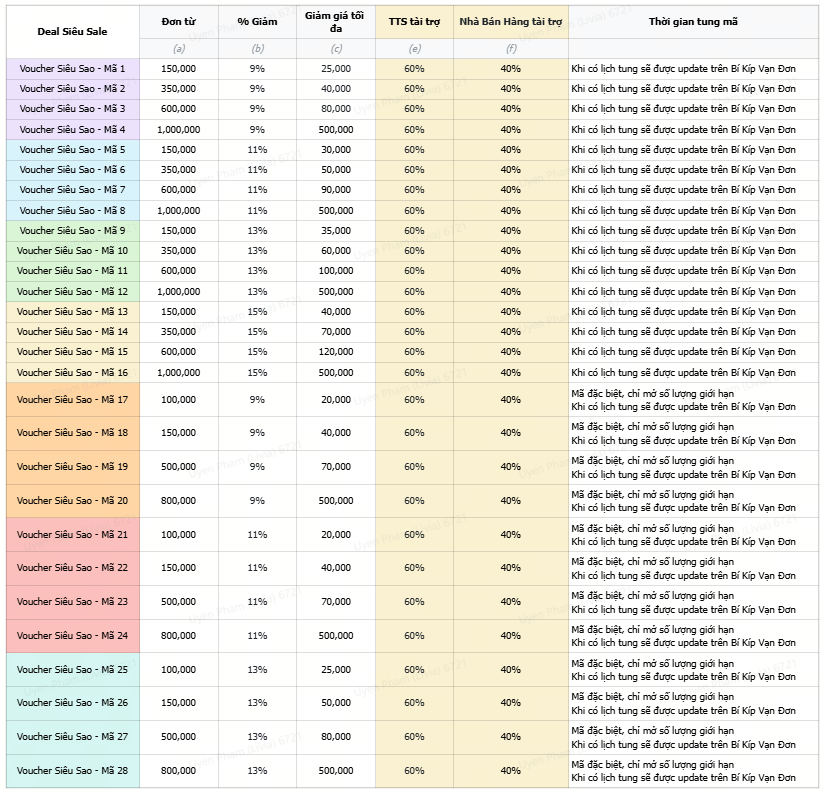Select the "Voucher Siêu Sao - Mã 12" cell

tap(72, 292)
